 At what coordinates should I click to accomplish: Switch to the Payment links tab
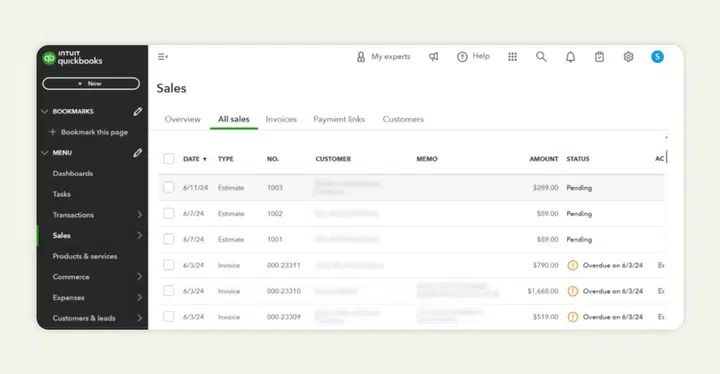(x=339, y=119)
